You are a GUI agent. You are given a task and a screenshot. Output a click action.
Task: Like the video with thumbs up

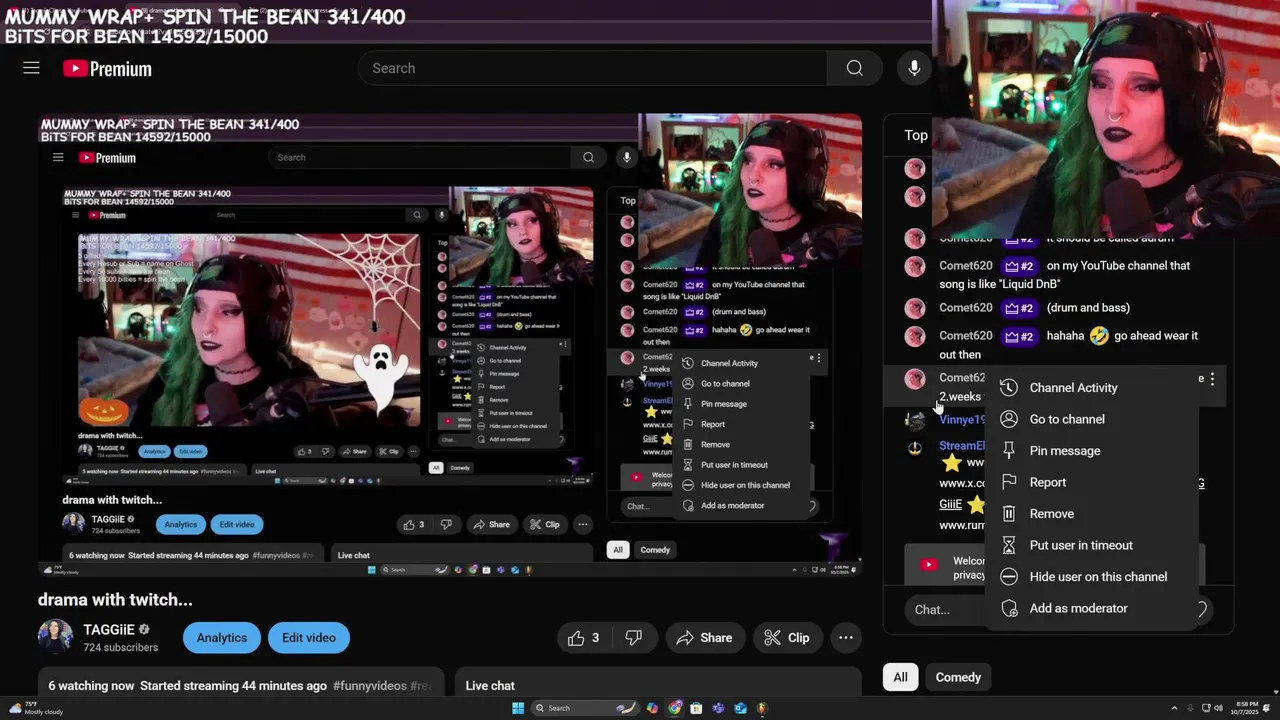(x=584, y=638)
